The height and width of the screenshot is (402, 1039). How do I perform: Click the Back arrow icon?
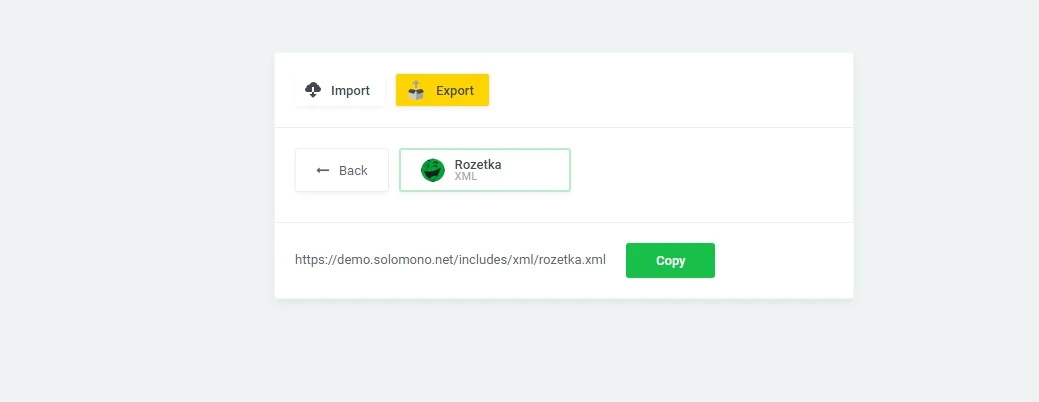point(323,170)
